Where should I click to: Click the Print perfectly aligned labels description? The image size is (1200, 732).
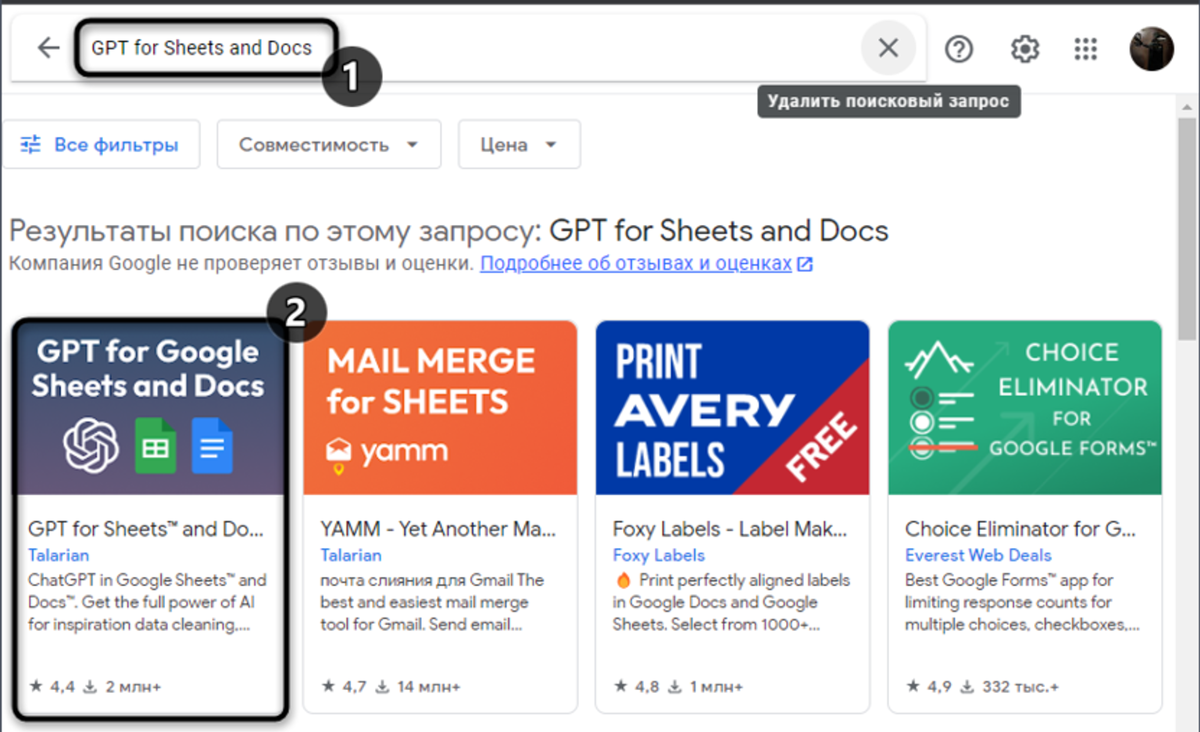(731, 602)
